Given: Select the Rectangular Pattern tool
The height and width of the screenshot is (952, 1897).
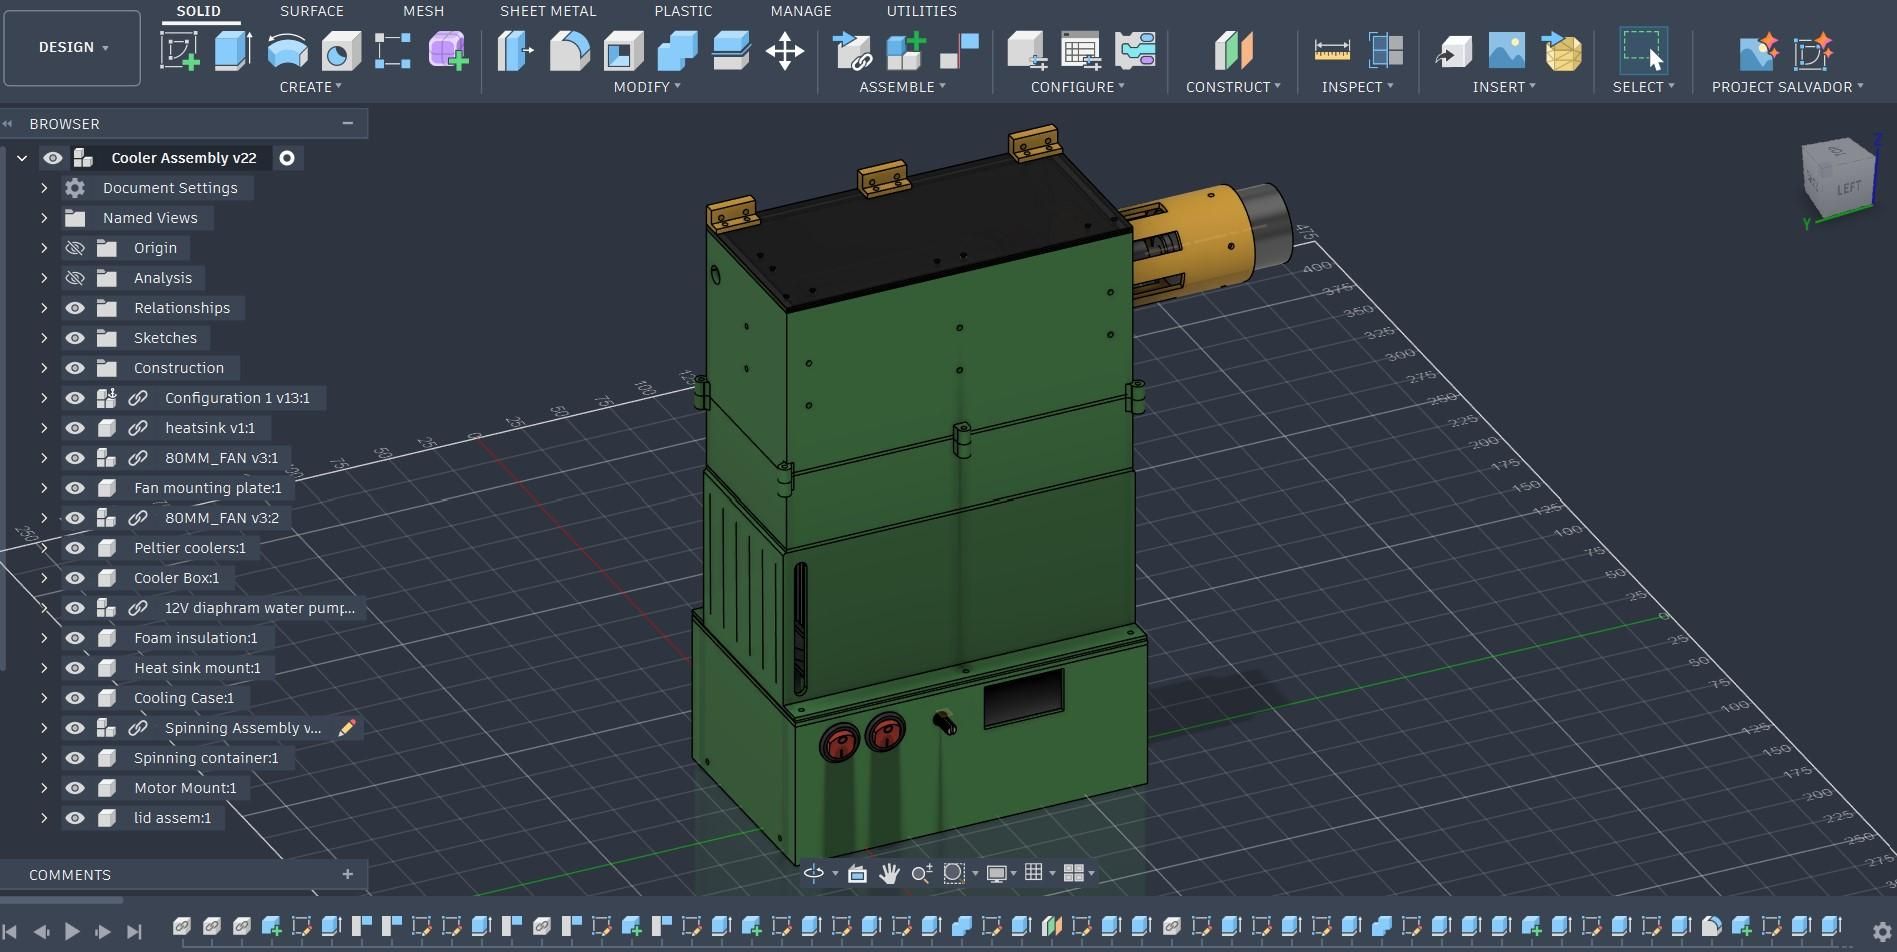Looking at the screenshot, I should [x=393, y=50].
